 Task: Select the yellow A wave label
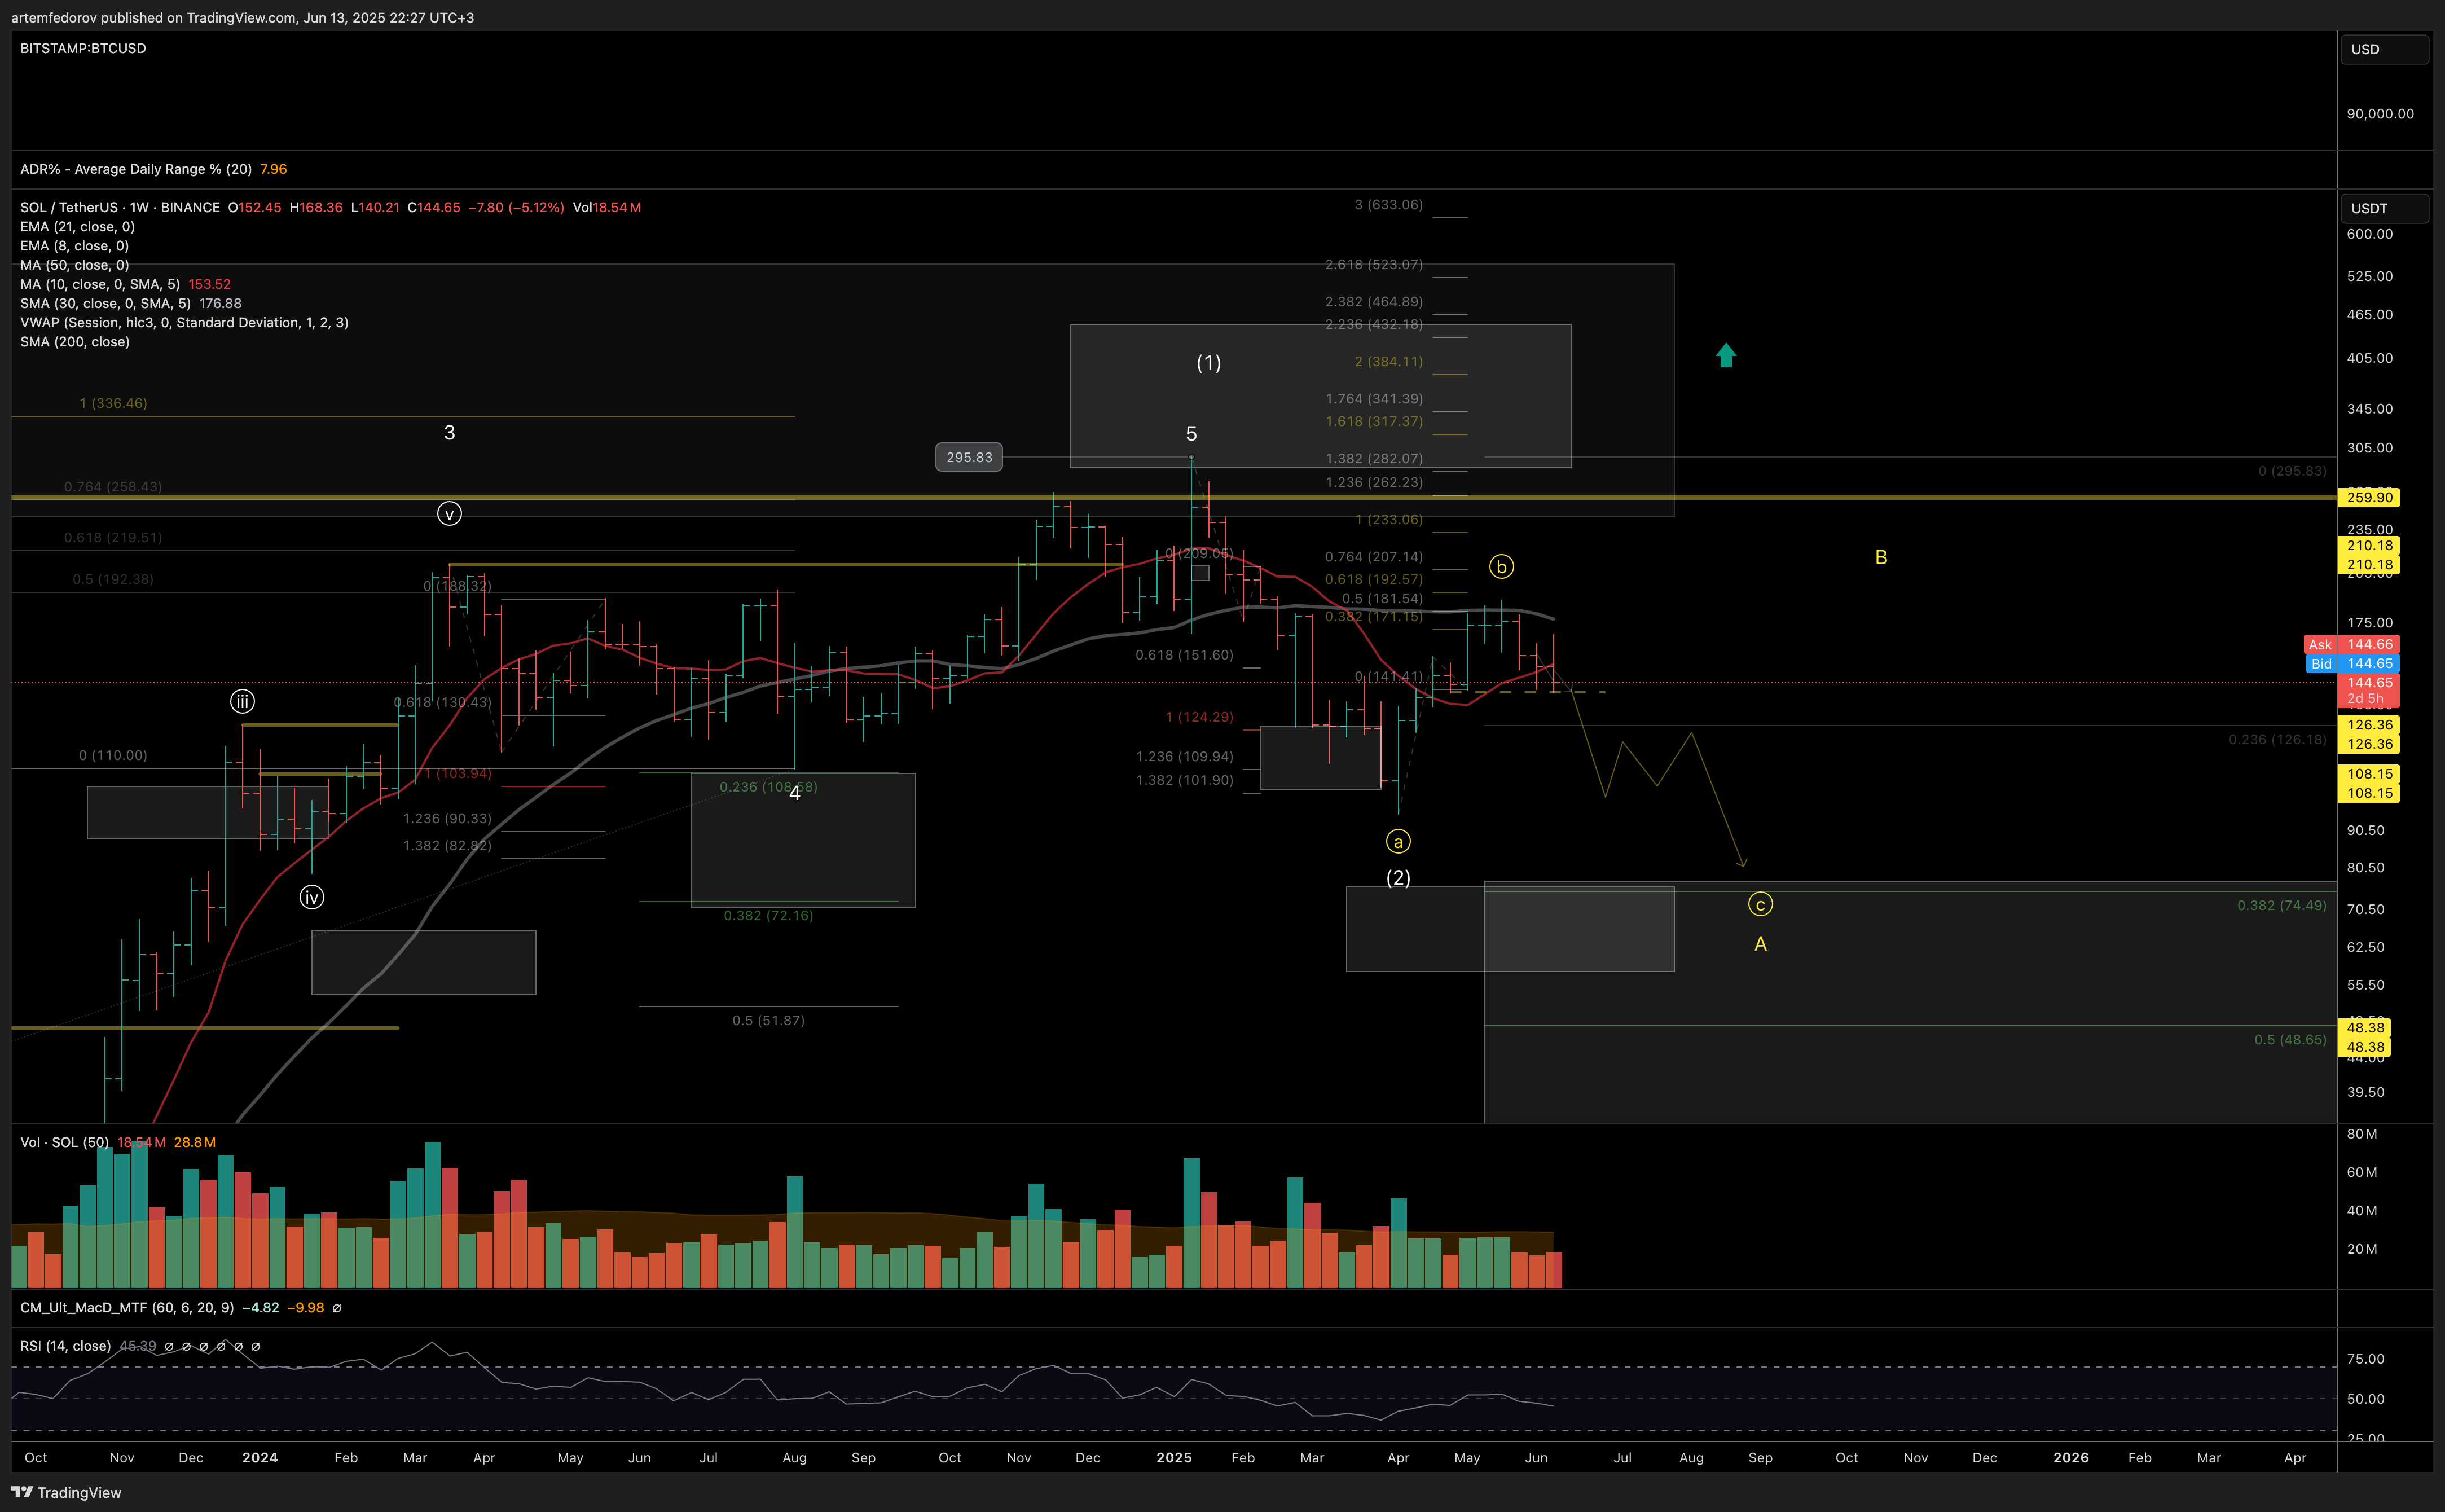[x=1760, y=944]
